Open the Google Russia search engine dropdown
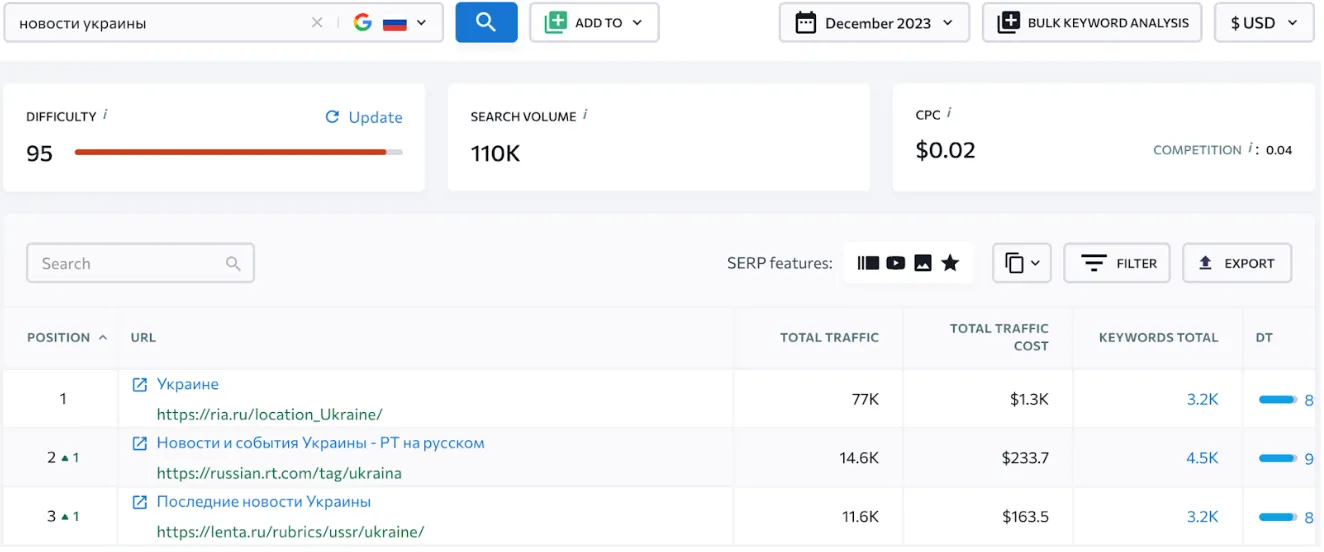Image resolution: width=1324 pixels, height=552 pixels. (x=391, y=23)
